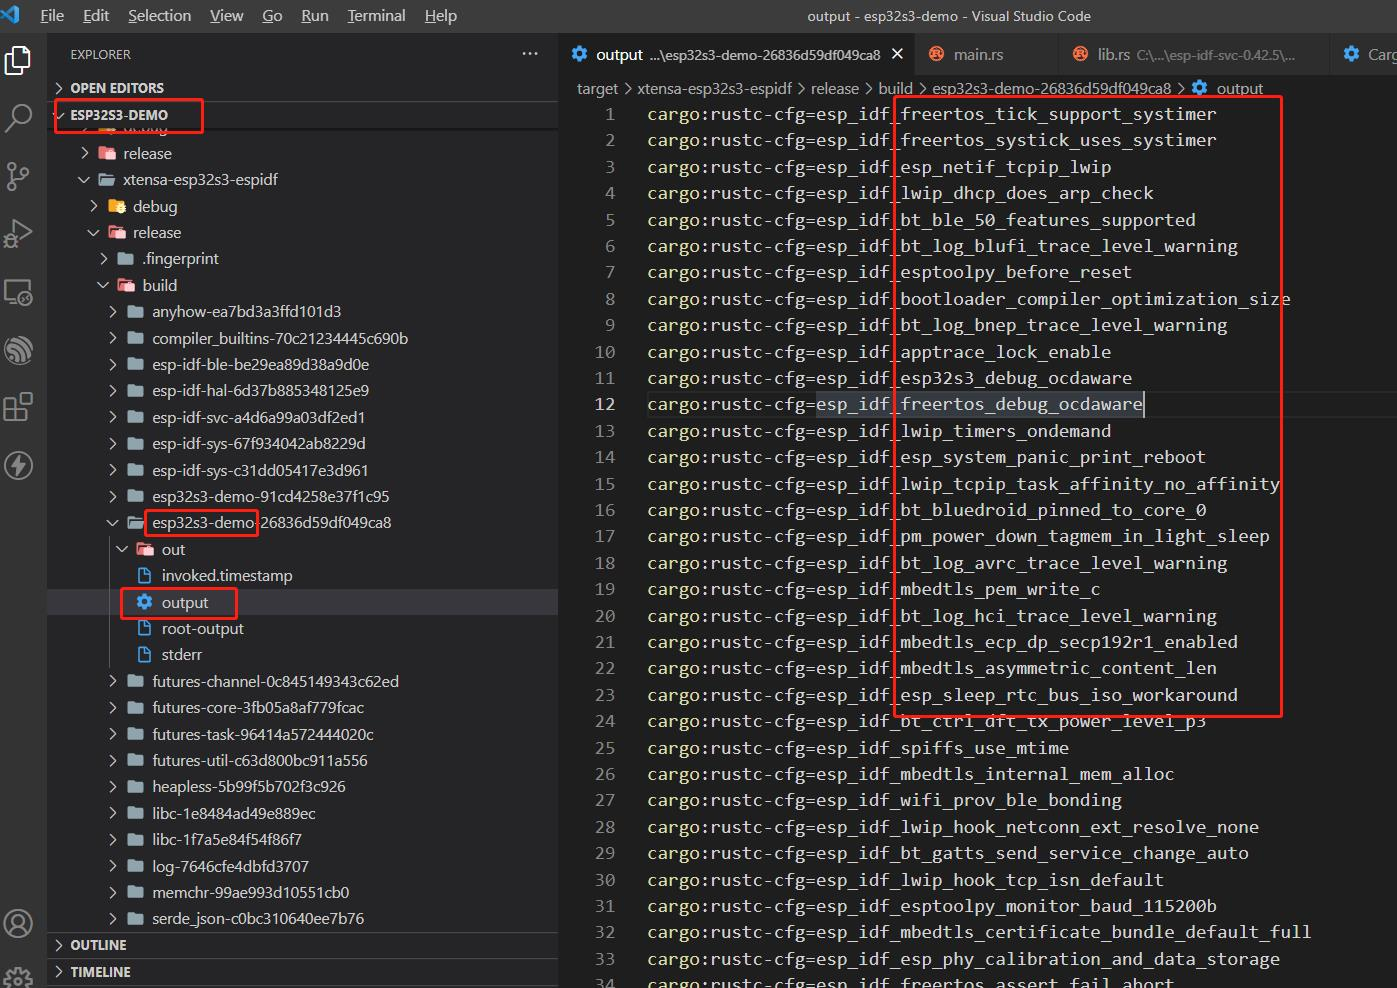Open the Extensions view

(19, 407)
